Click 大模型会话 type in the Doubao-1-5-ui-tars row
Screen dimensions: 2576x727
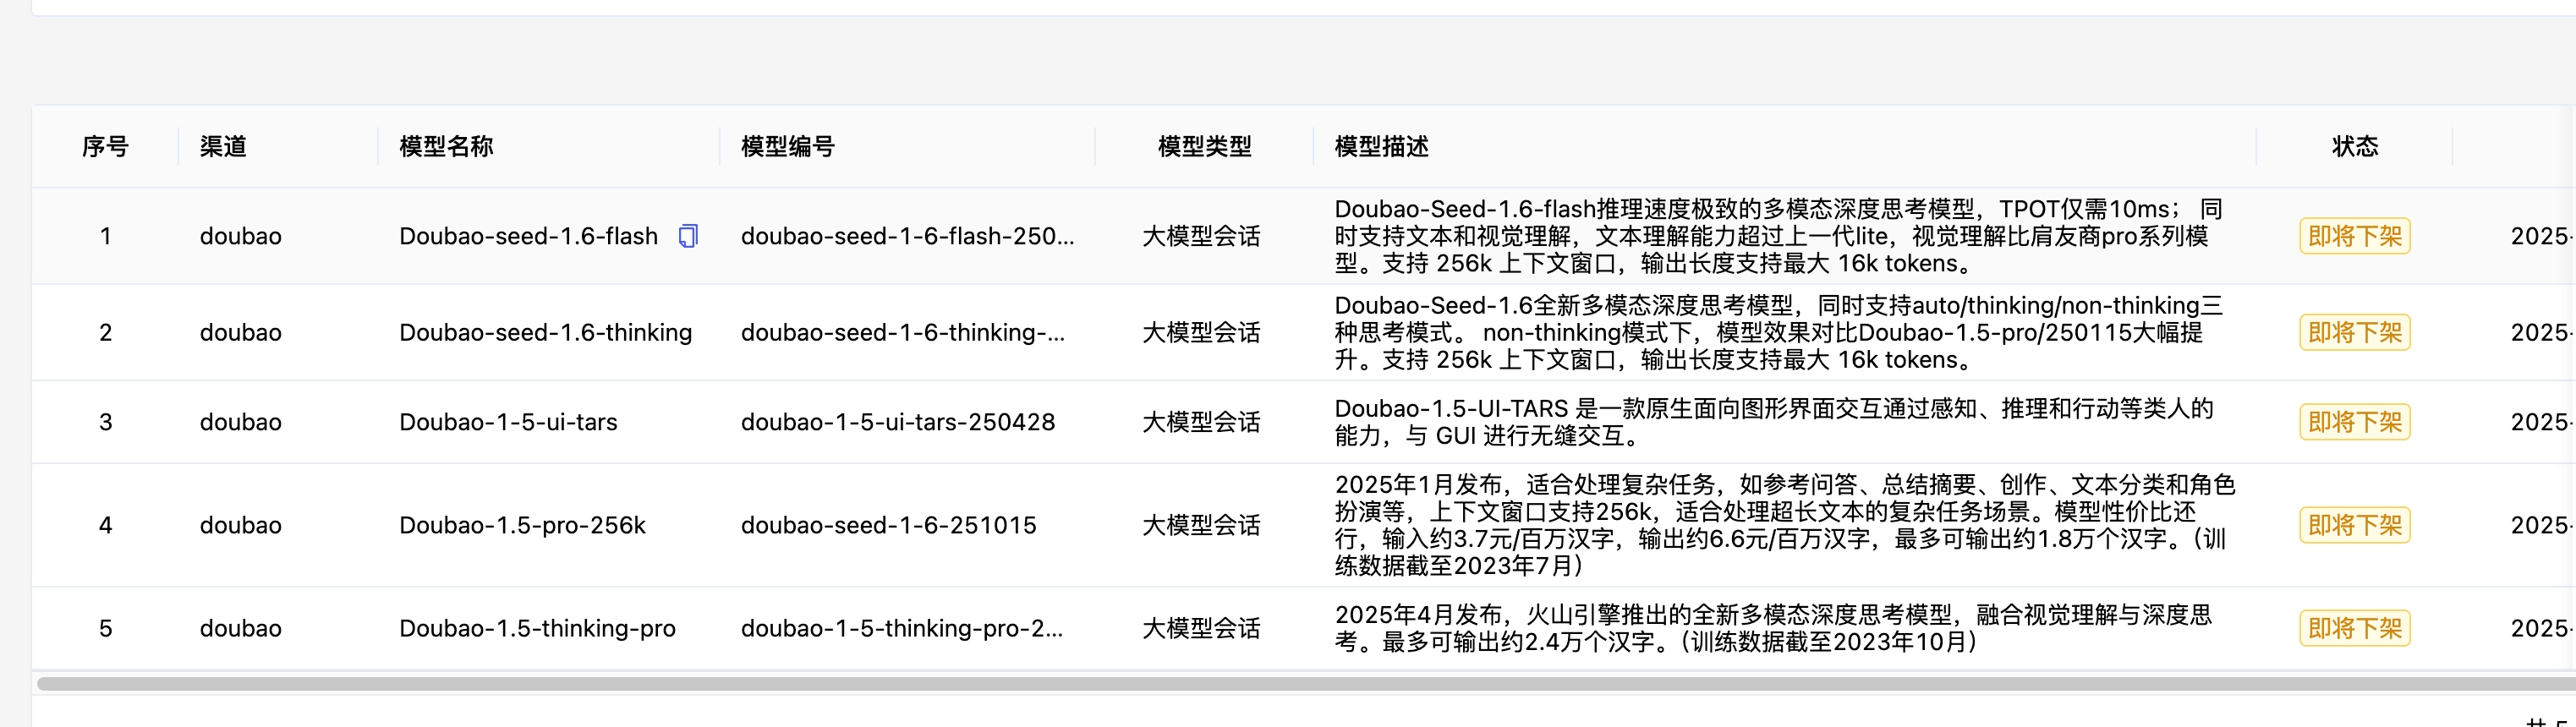pos(1201,422)
